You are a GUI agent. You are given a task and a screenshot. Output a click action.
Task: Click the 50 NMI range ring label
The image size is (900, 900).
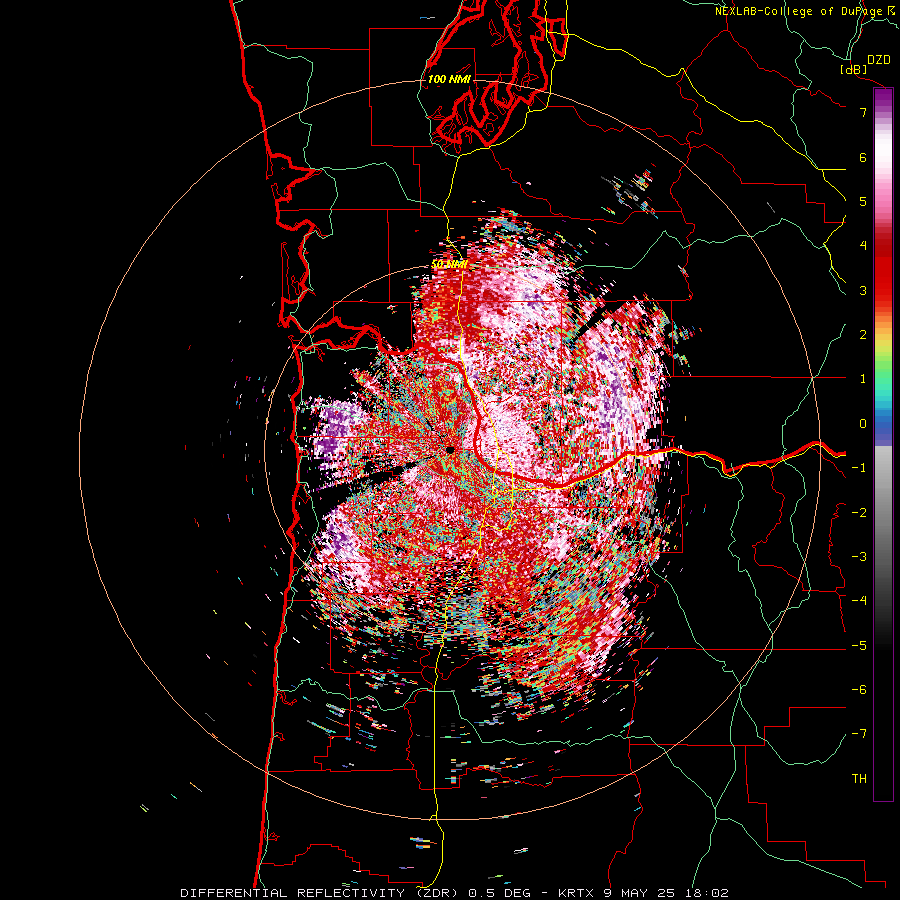coord(449,265)
